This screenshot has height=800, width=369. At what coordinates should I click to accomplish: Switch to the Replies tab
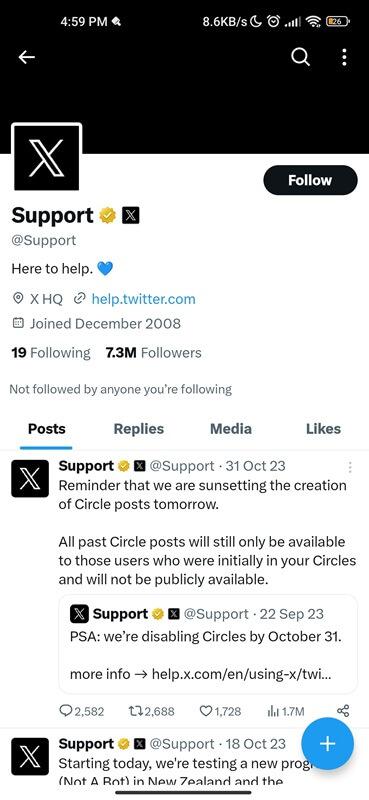point(138,429)
